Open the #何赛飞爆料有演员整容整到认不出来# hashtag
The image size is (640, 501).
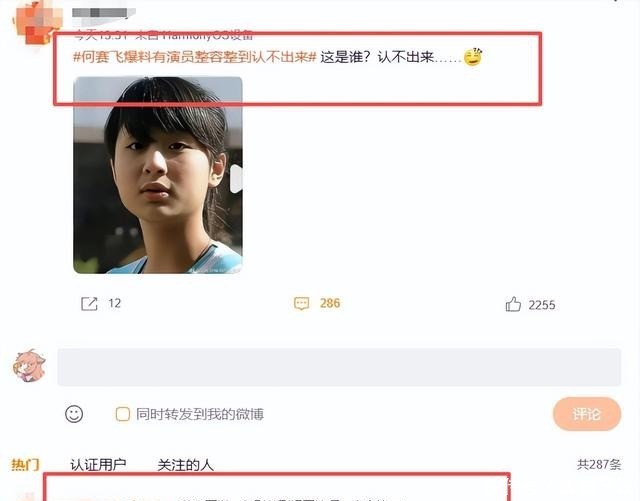coord(195,57)
